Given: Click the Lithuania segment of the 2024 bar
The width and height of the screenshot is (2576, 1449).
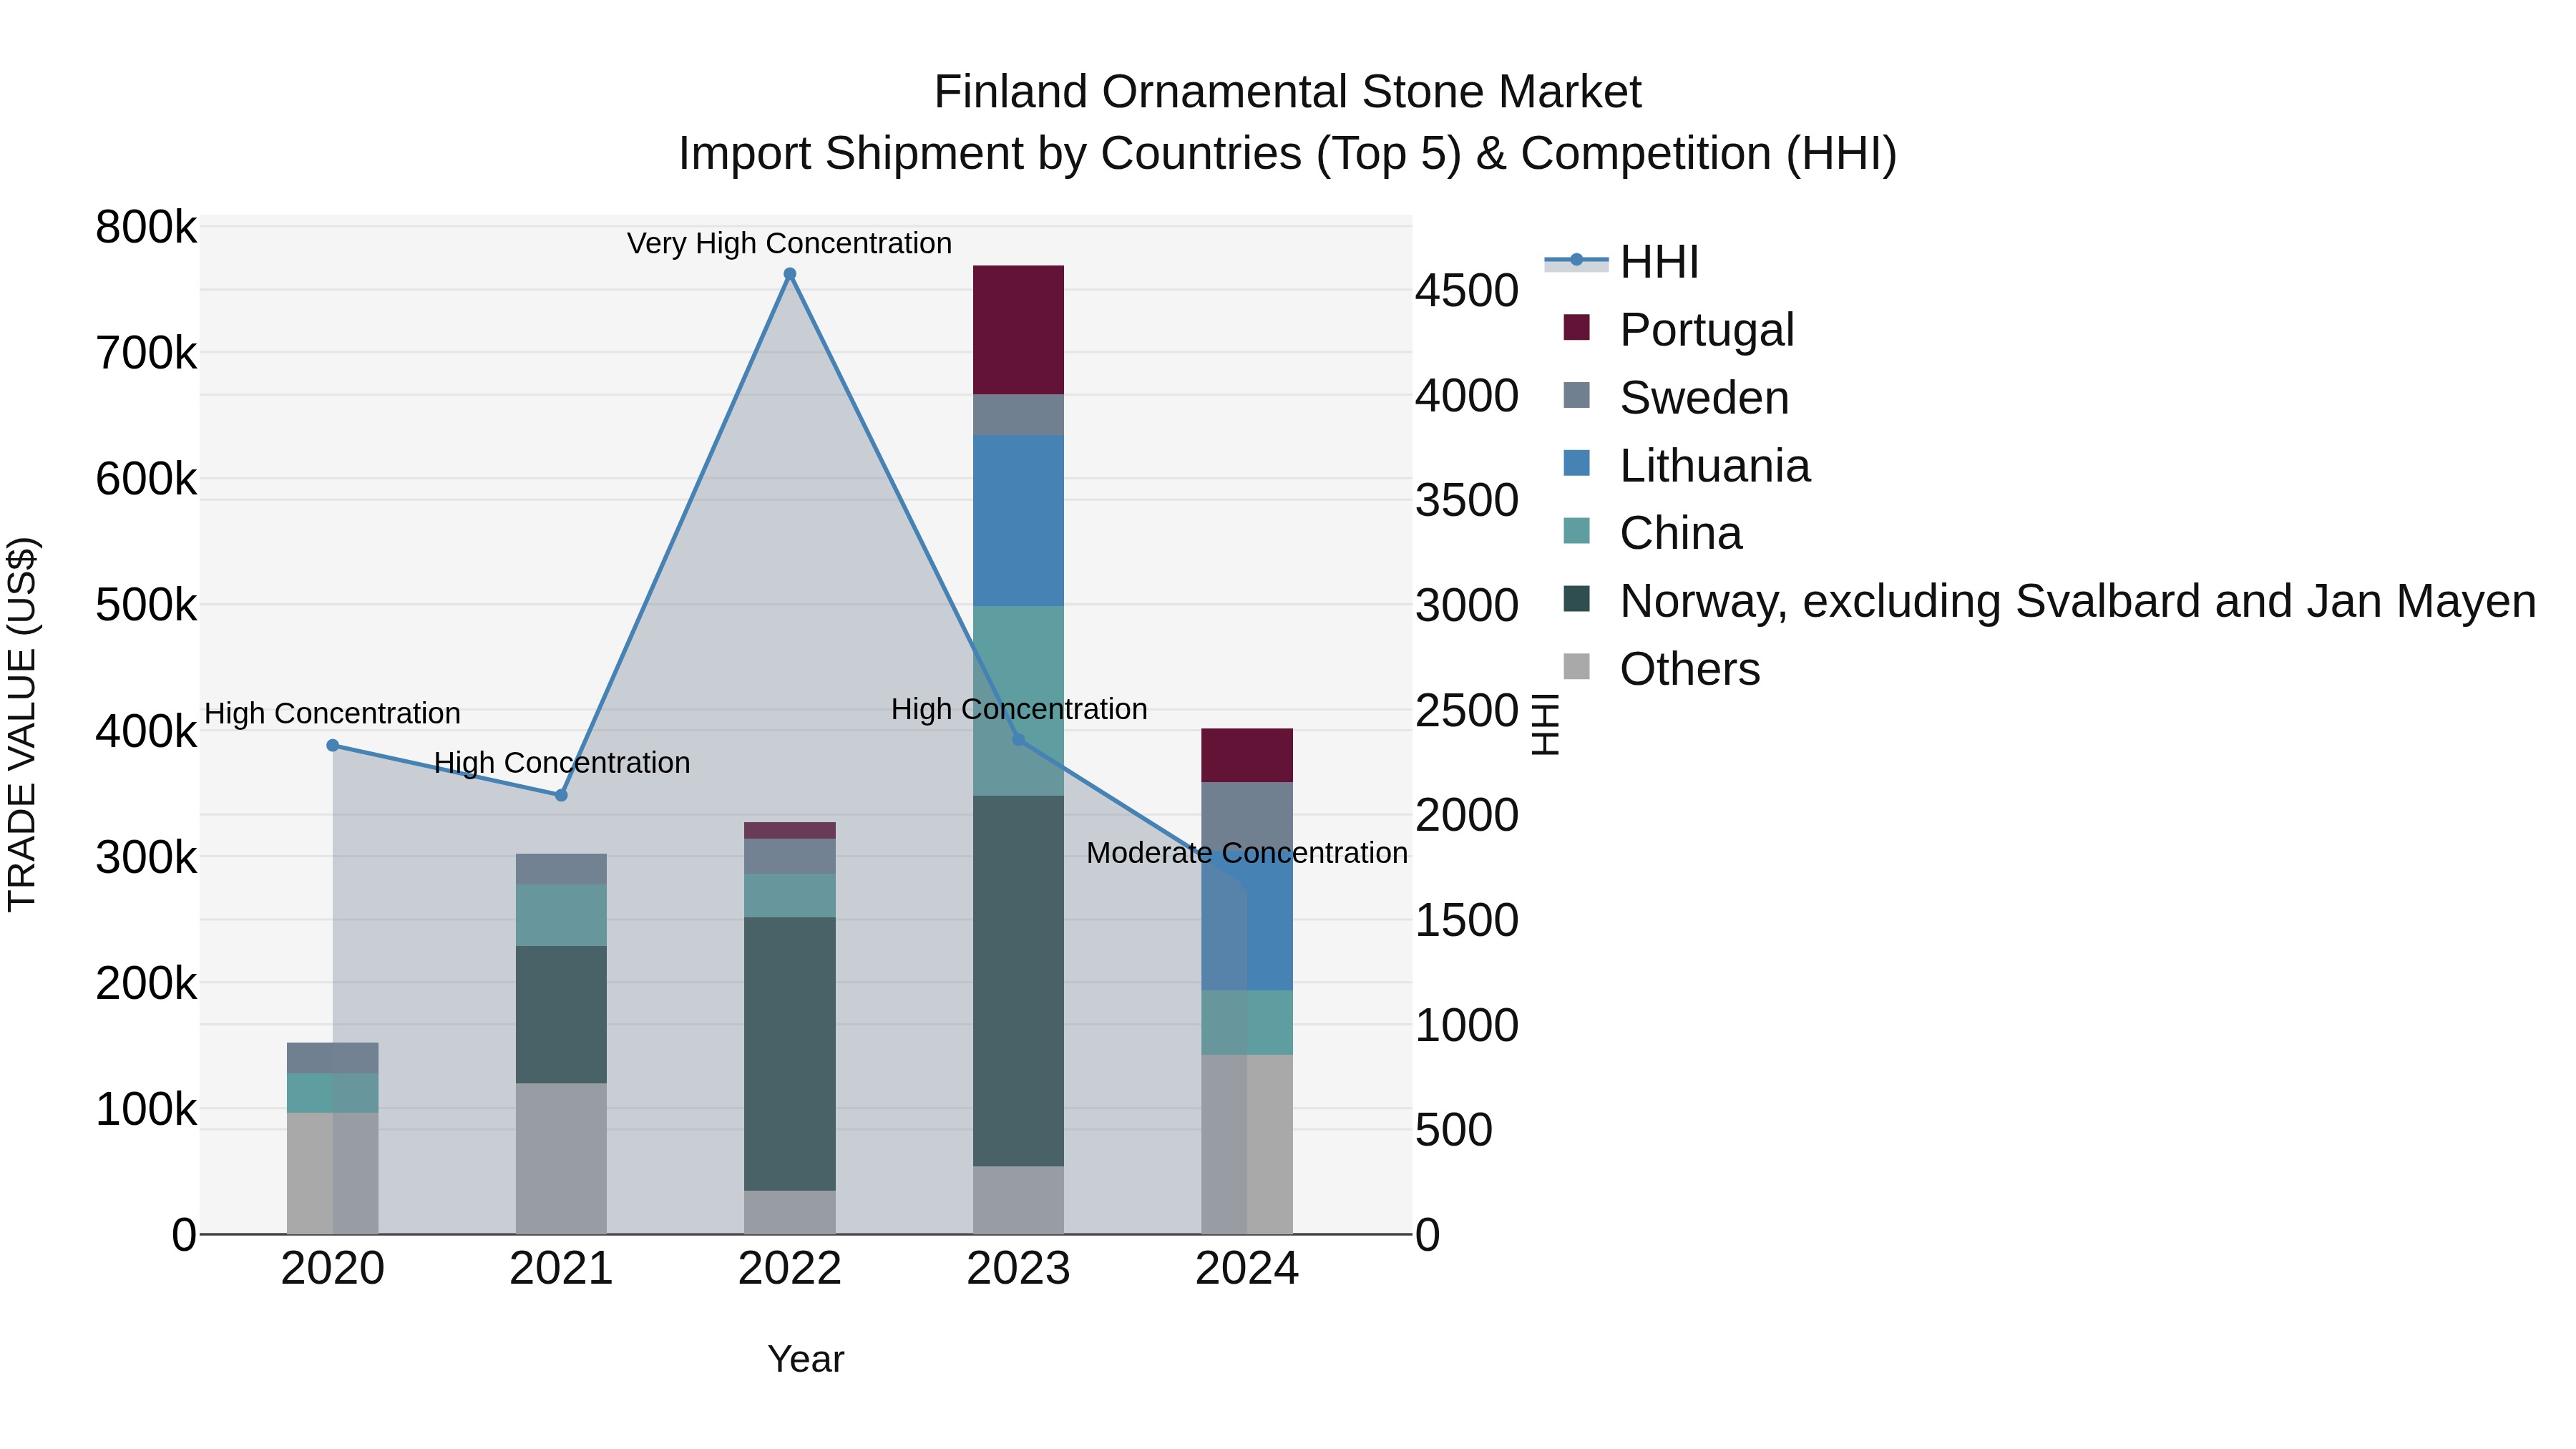Looking at the screenshot, I should coord(1247,920).
